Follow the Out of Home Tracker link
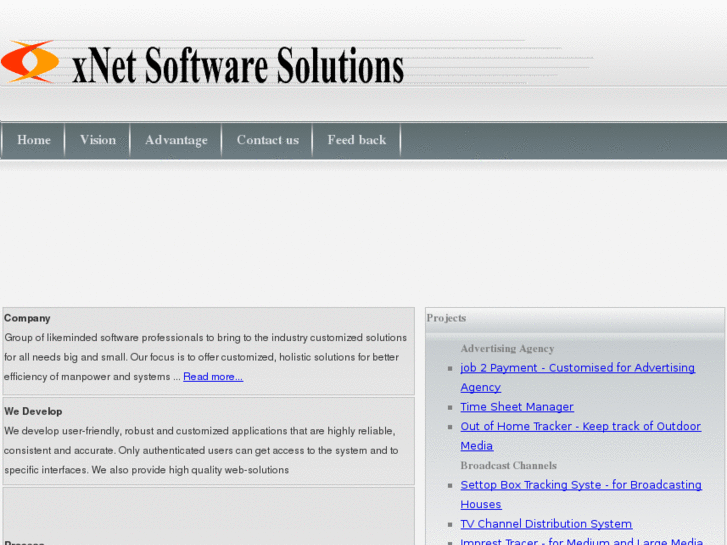 pos(580,426)
